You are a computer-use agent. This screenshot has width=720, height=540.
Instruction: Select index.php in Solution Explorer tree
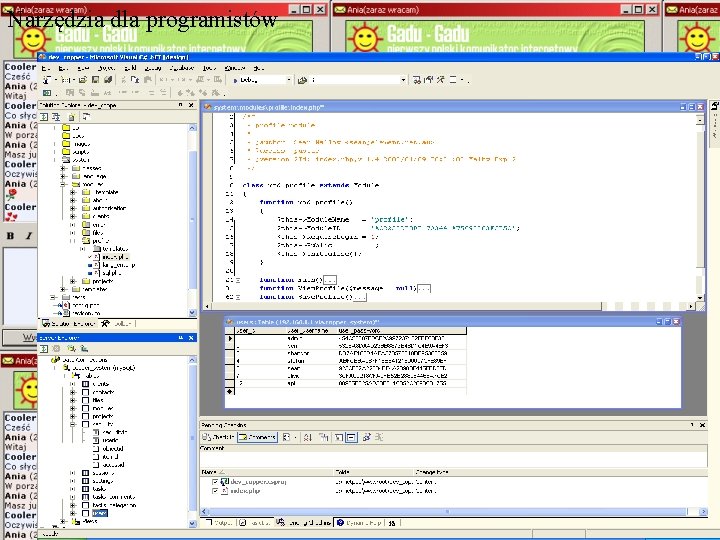coord(115,257)
